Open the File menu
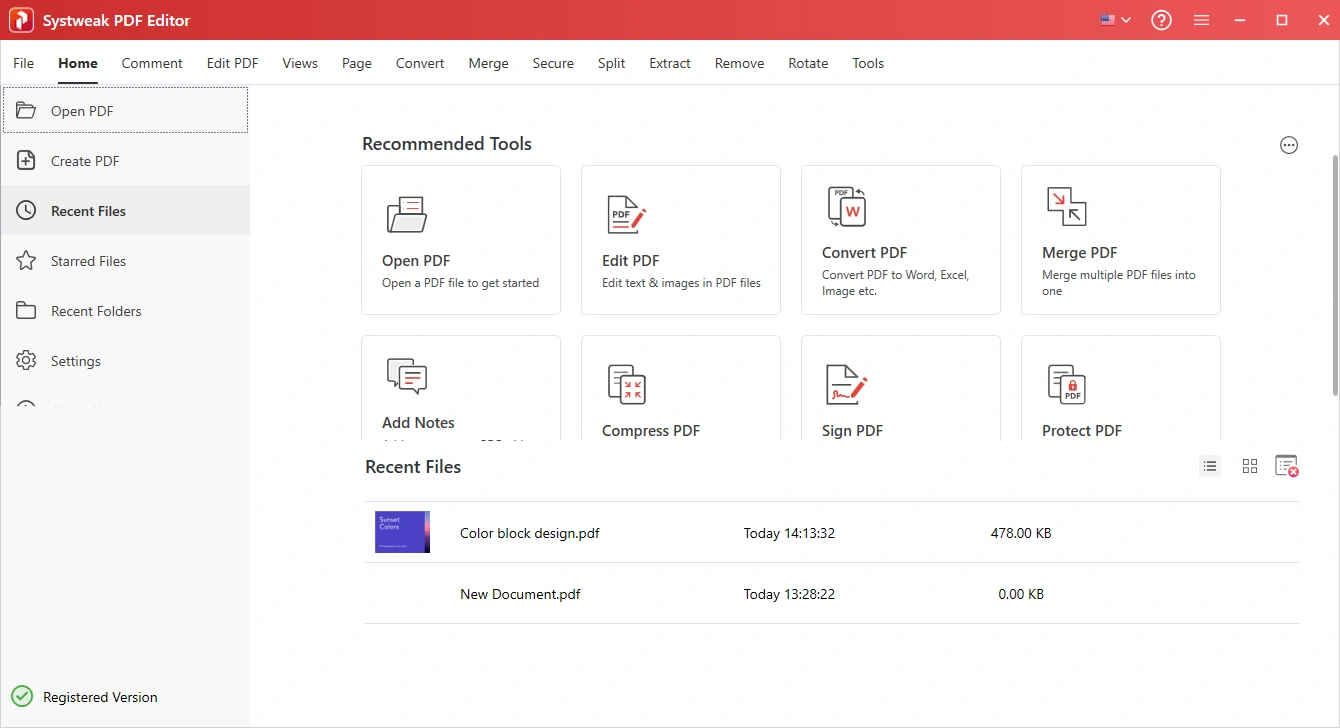1340x728 pixels. tap(23, 63)
